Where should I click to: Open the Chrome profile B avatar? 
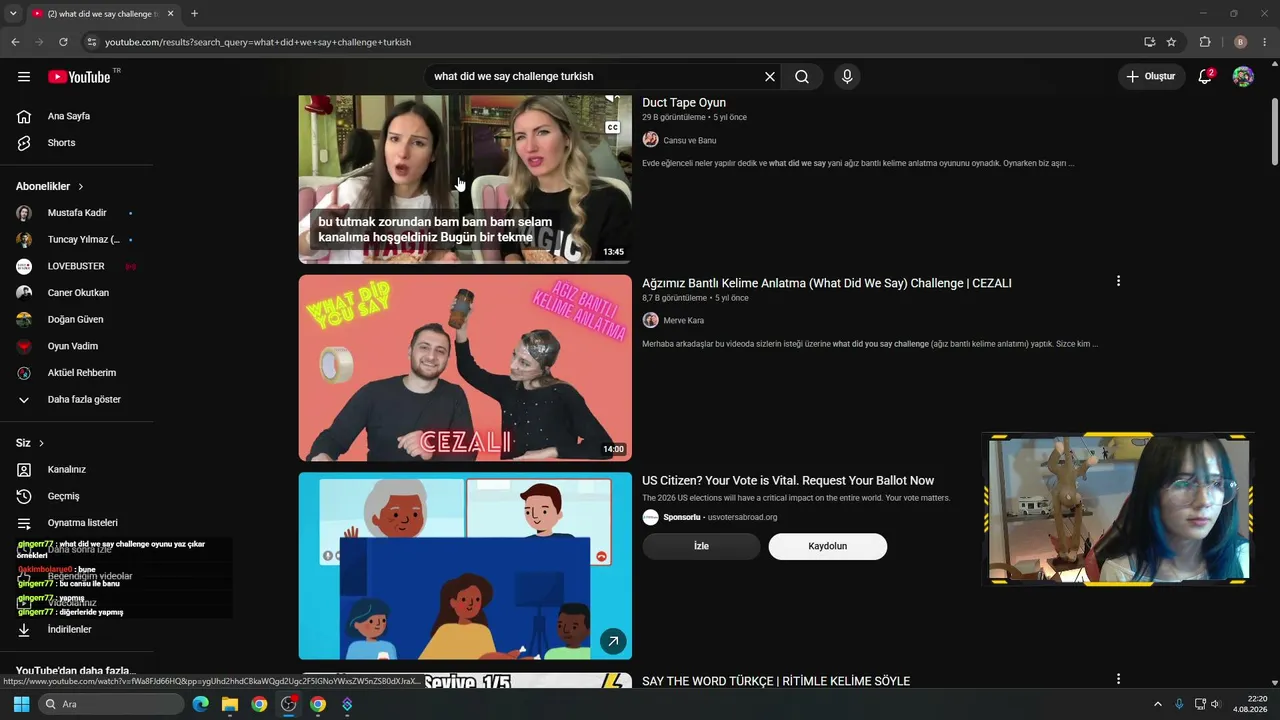1241,42
